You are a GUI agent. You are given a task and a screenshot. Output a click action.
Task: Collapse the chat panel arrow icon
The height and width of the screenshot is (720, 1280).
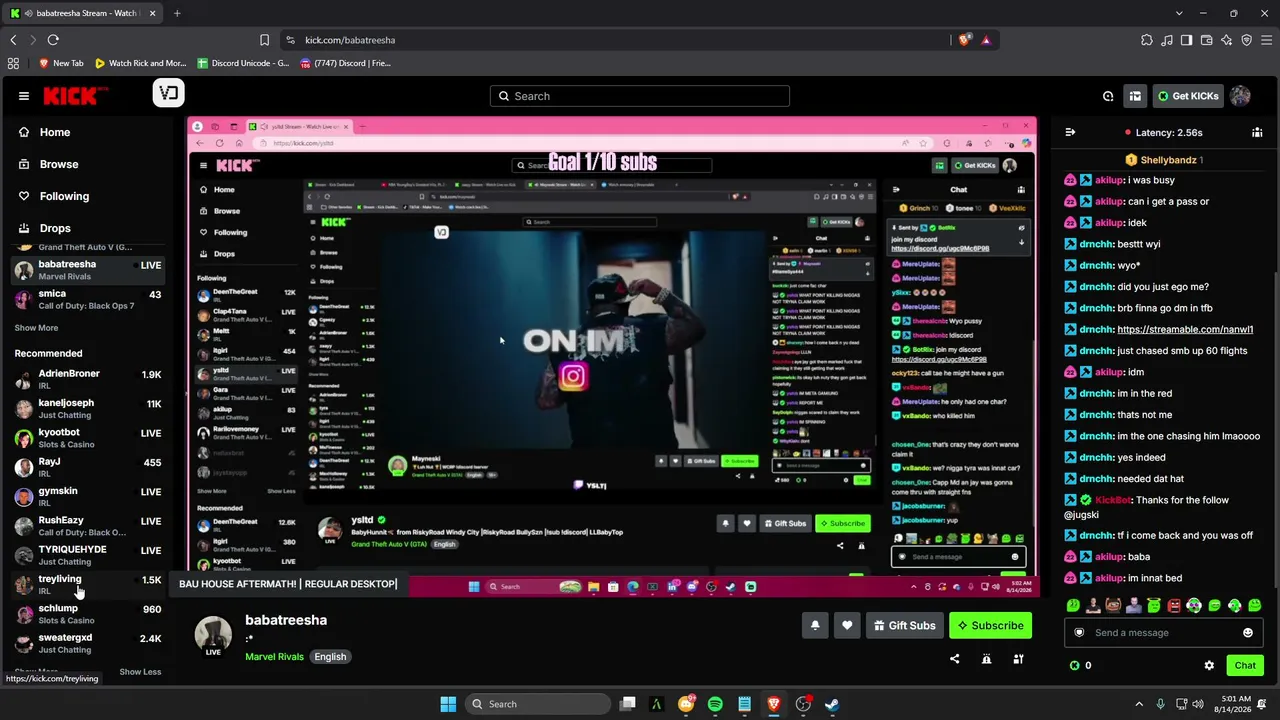[1070, 132]
